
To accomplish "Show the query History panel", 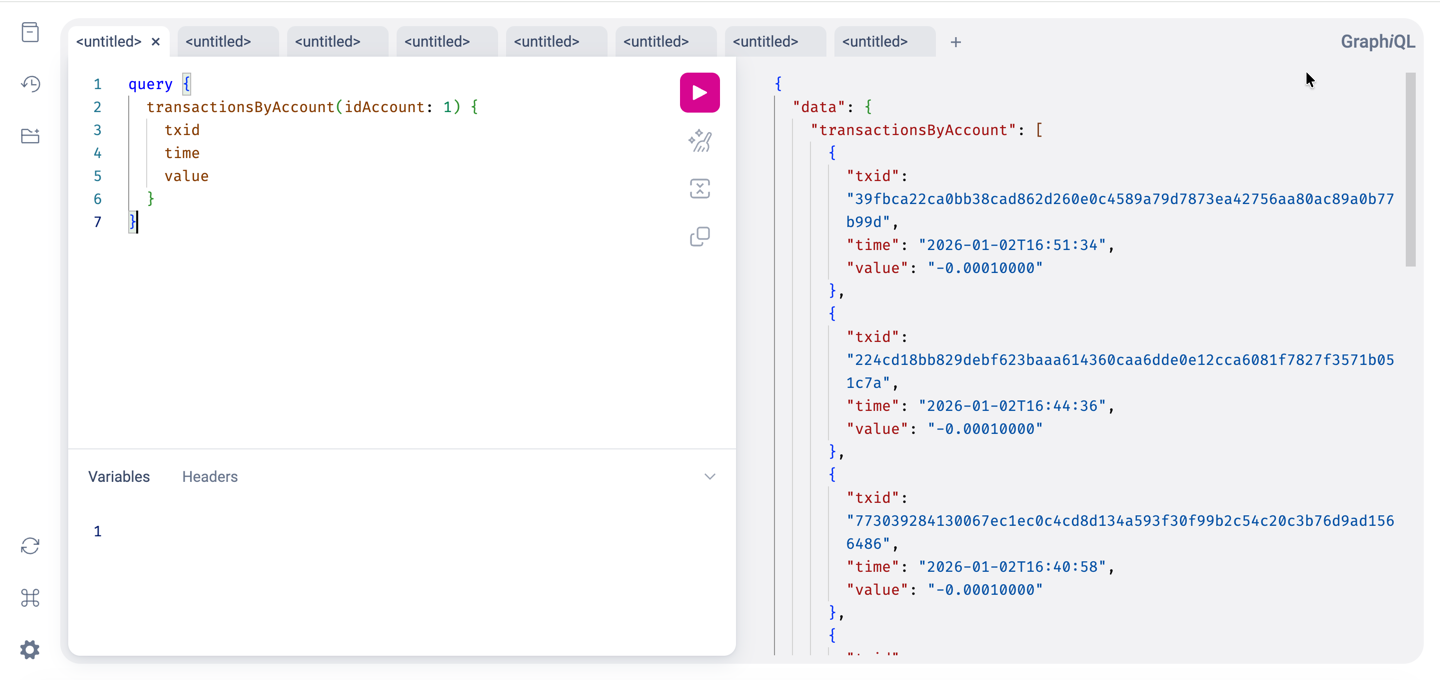I will click(29, 84).
